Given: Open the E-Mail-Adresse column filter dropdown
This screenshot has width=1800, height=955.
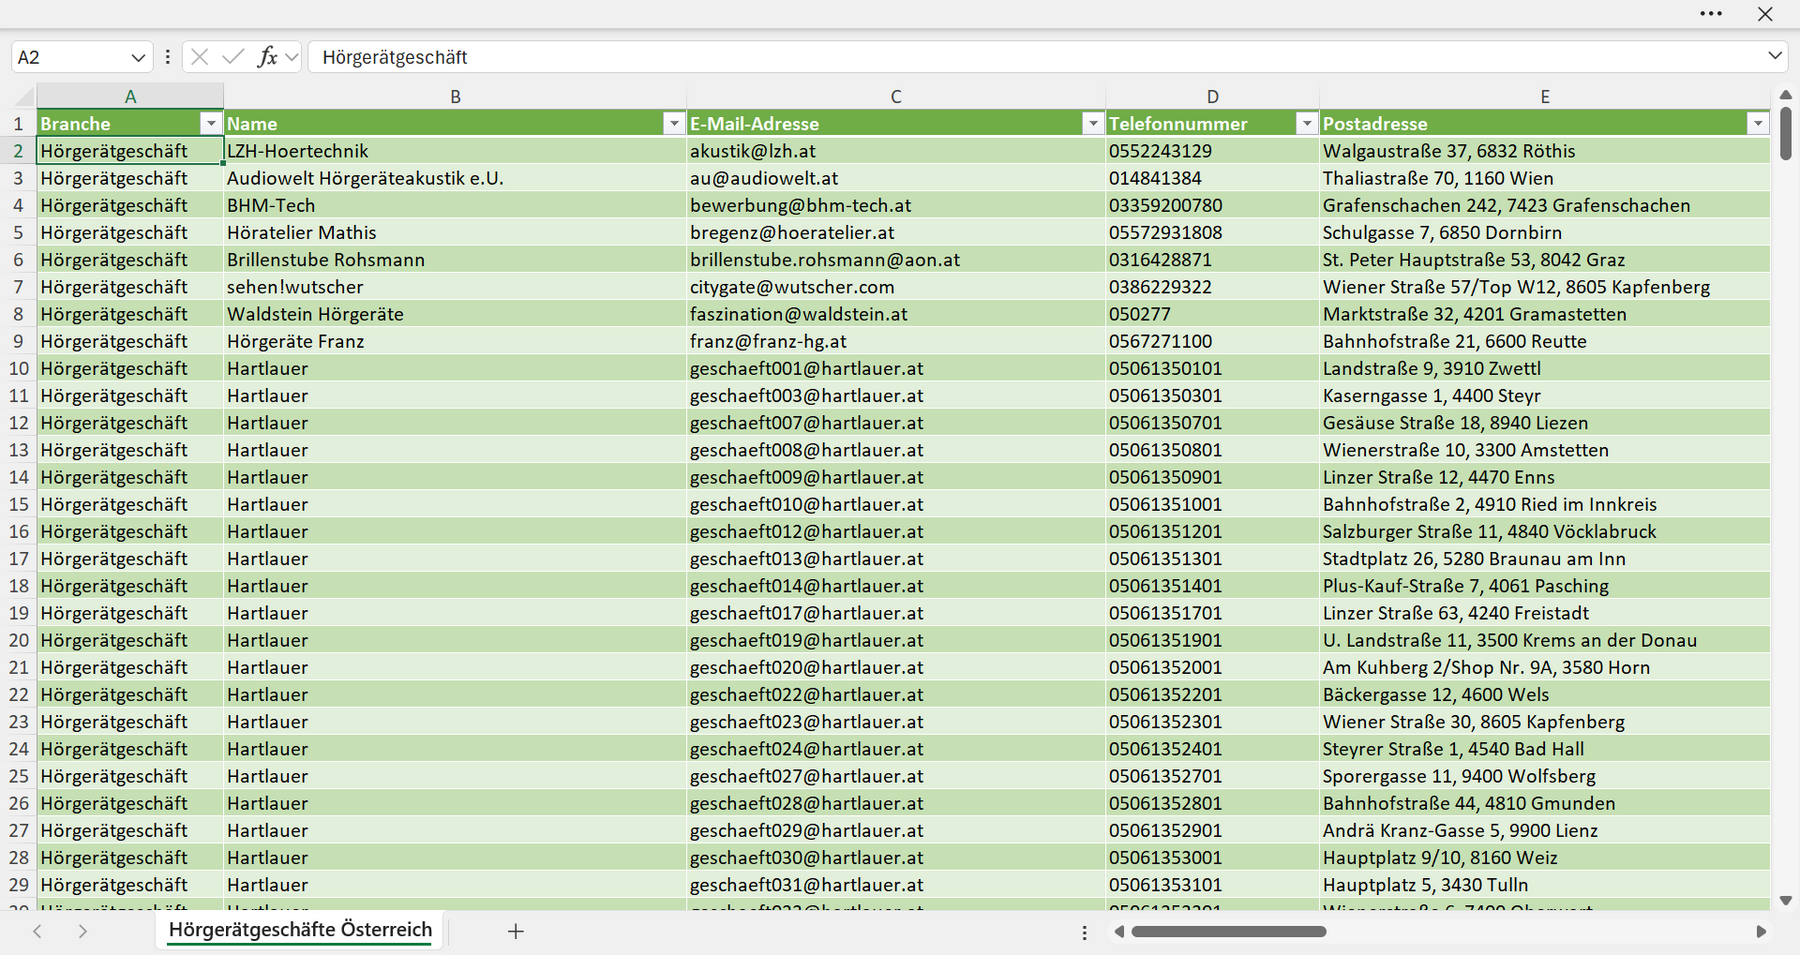Looking at the screenshot, I should pos(1093,124).
